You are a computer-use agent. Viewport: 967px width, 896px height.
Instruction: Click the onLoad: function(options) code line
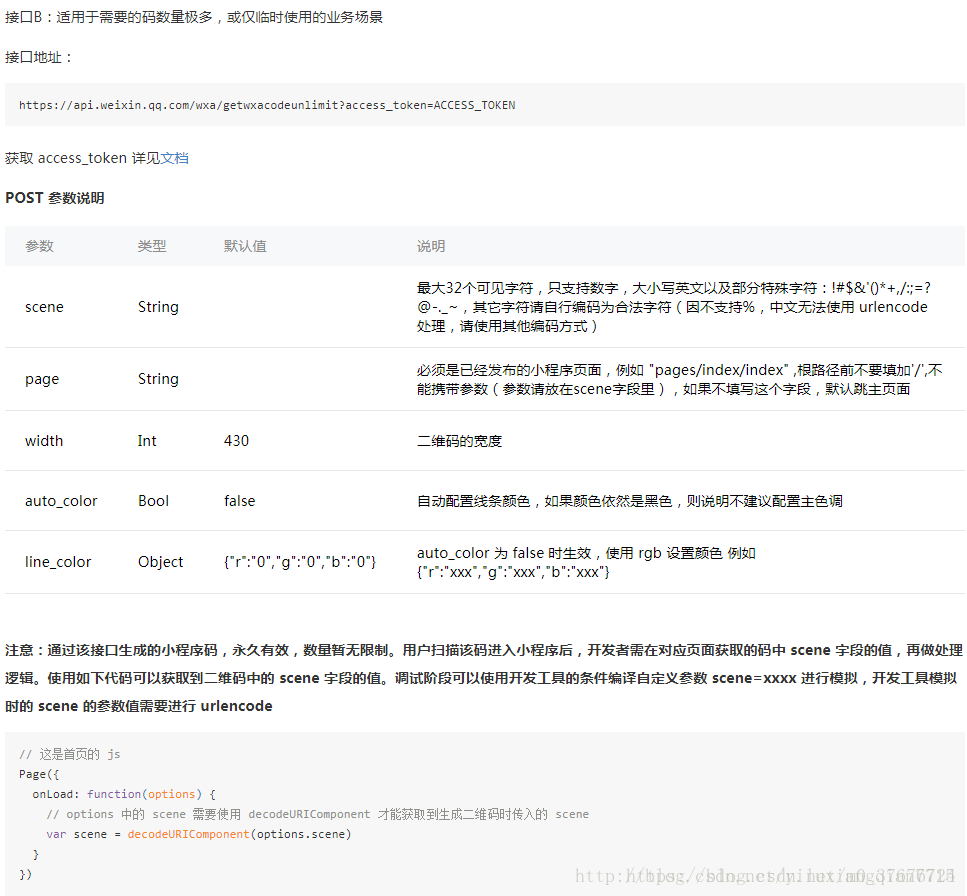point(124,794)
